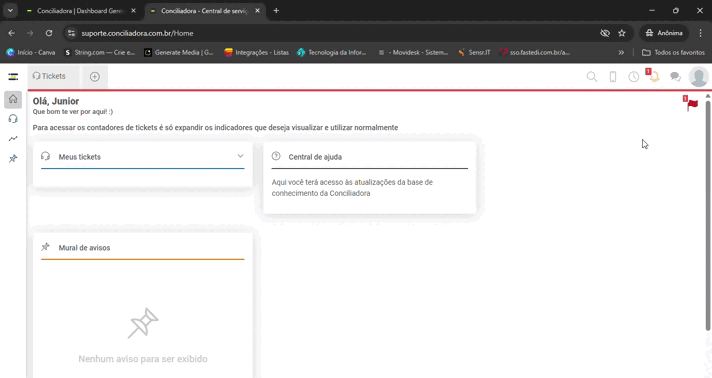Open the browser three-dot menu
The image size is (712, 378).
click(x=700, y=33)
